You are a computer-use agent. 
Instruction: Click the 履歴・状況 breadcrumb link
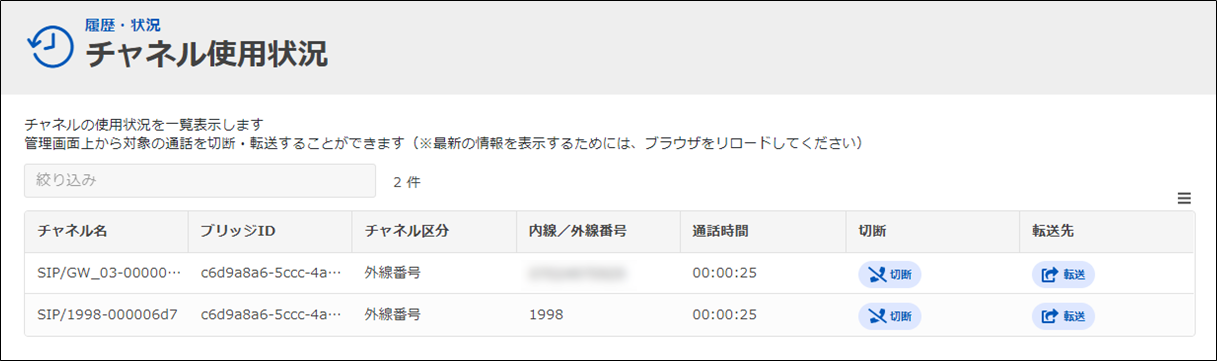click(122, 25)
